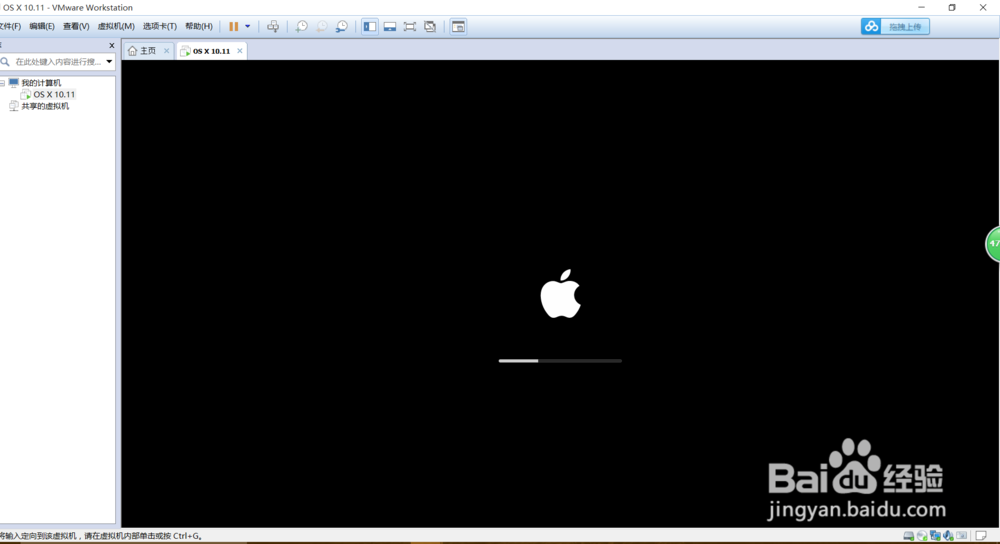Open the 帮助(H) menu
Screen dimensions: 1000x544
click(x=198, y=26)
